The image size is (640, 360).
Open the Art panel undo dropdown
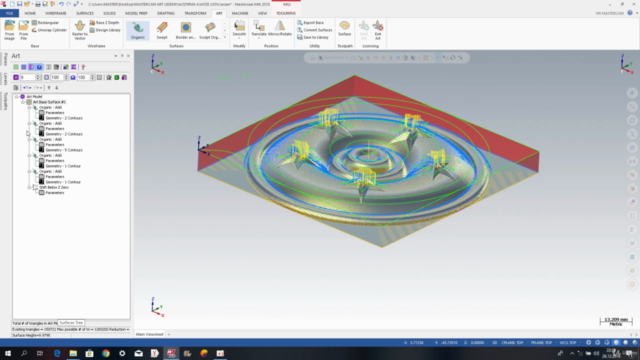30,88
